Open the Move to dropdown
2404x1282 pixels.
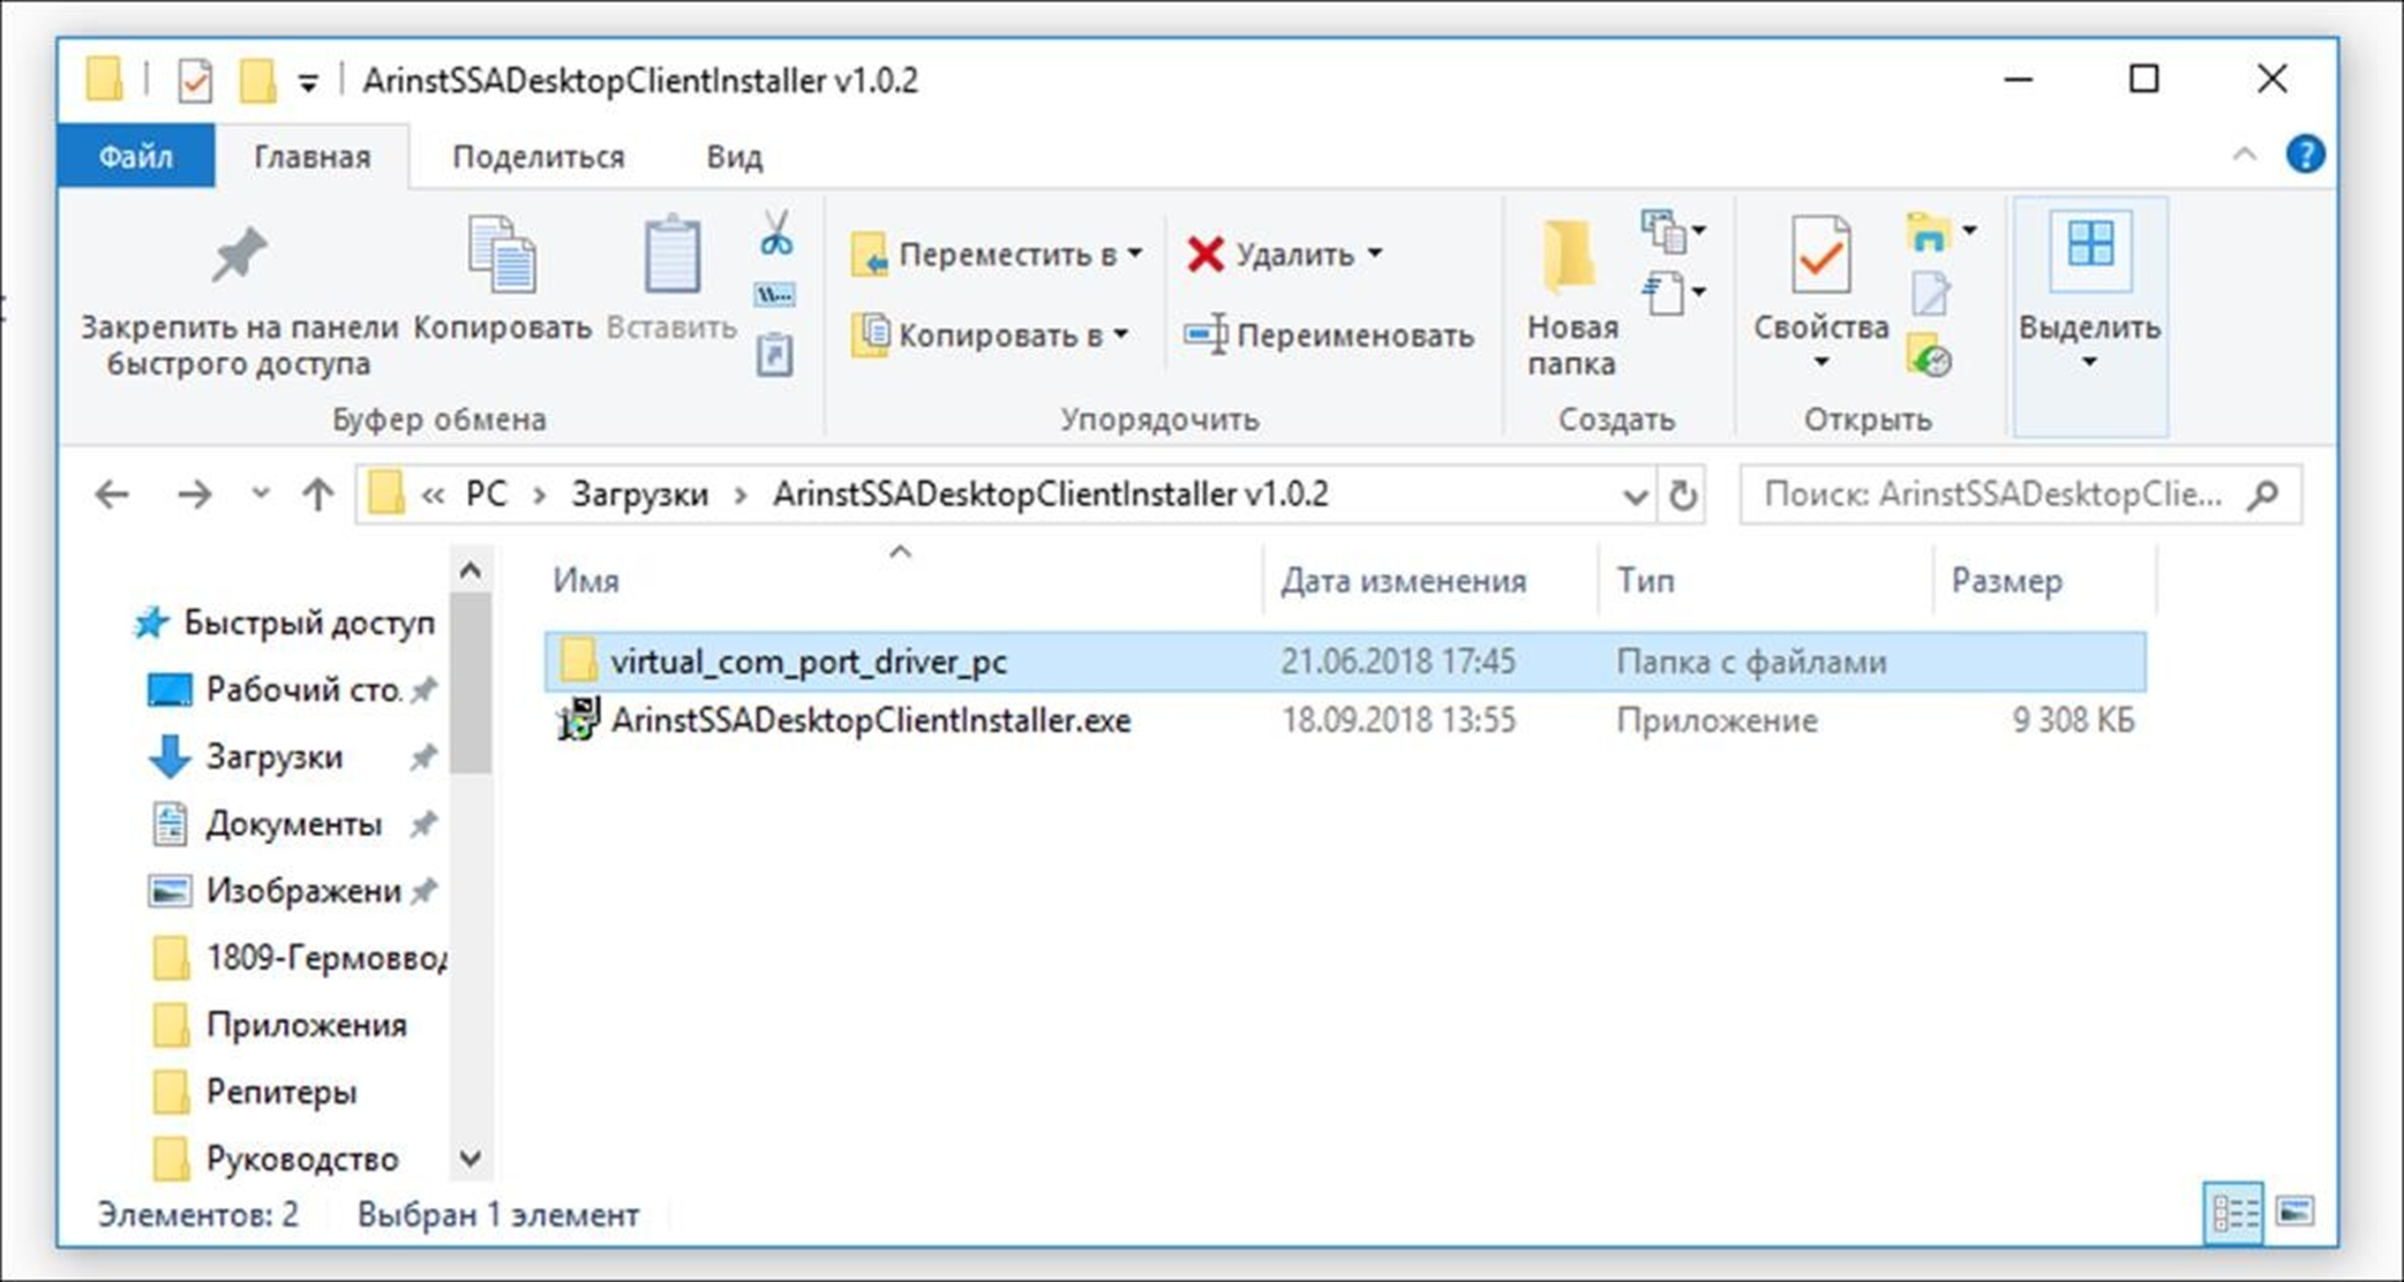(x=996, y=255)
